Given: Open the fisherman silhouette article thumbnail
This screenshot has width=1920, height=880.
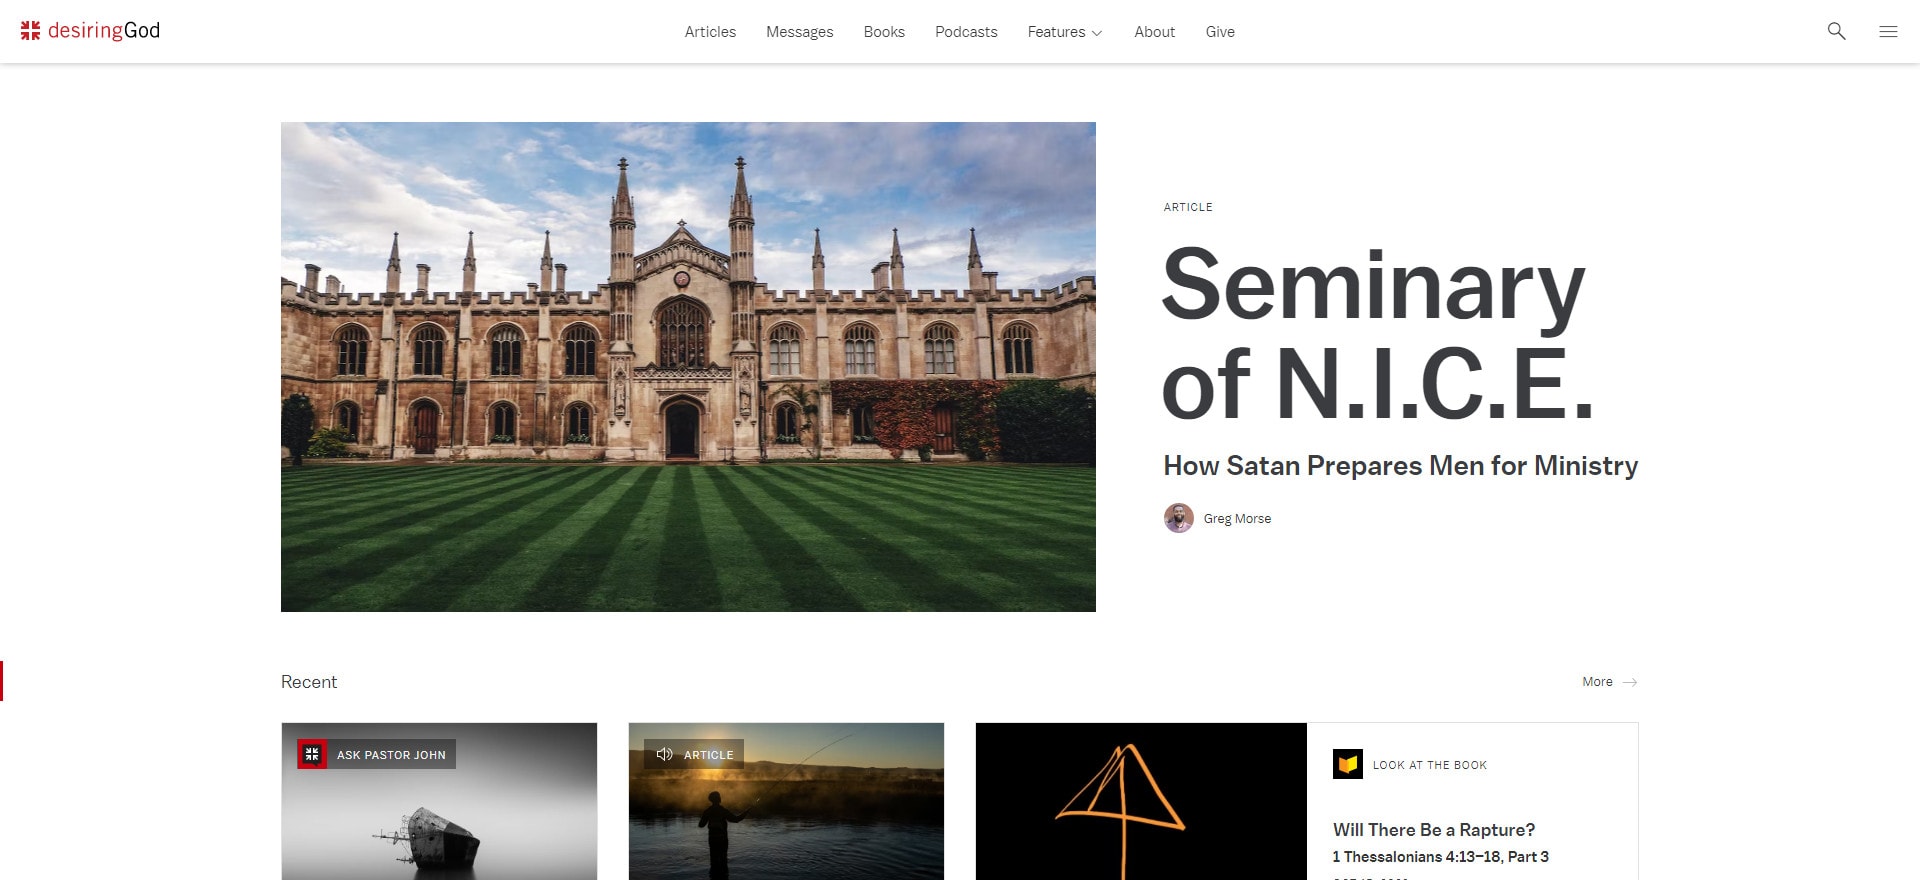Looking at the screenshot, I should 786,801.
